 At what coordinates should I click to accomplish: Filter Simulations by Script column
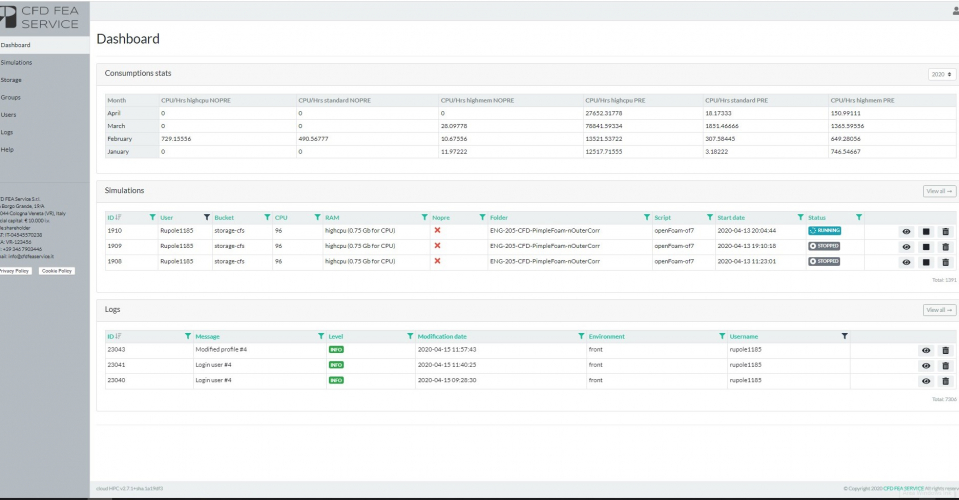coord(709,217)
